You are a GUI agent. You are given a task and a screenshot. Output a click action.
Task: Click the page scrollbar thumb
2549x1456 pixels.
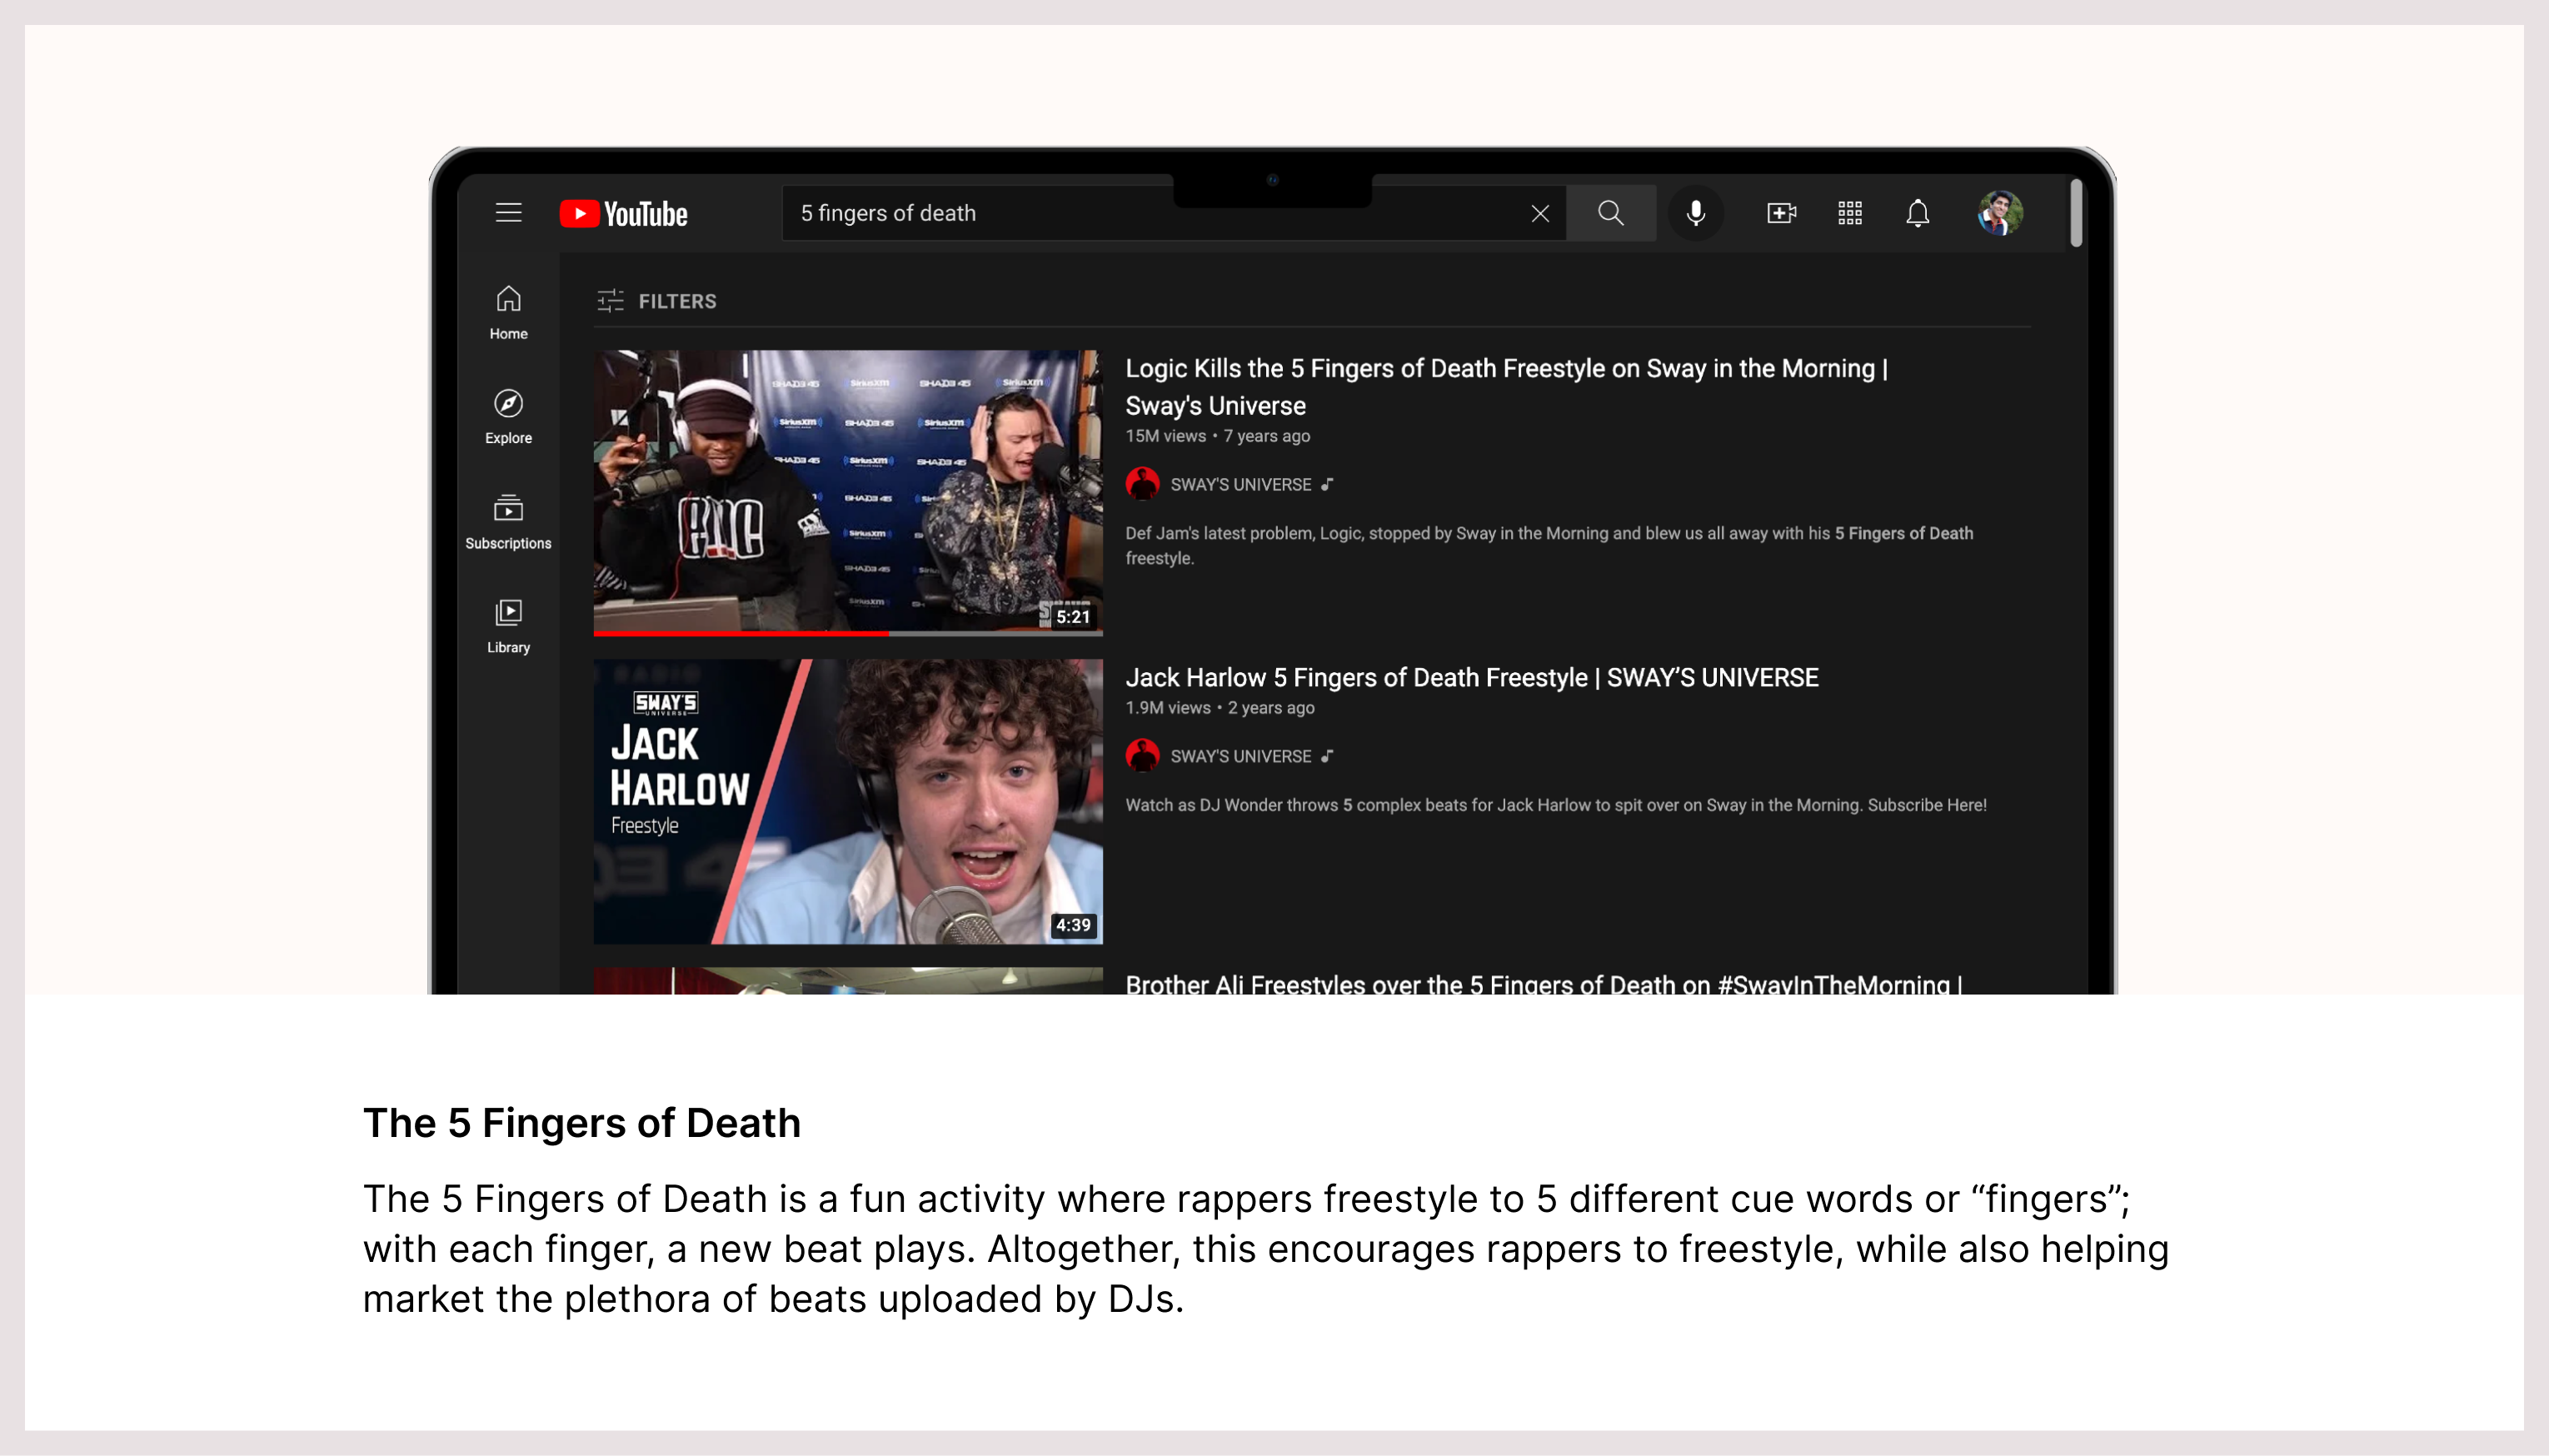(2076, 213)
